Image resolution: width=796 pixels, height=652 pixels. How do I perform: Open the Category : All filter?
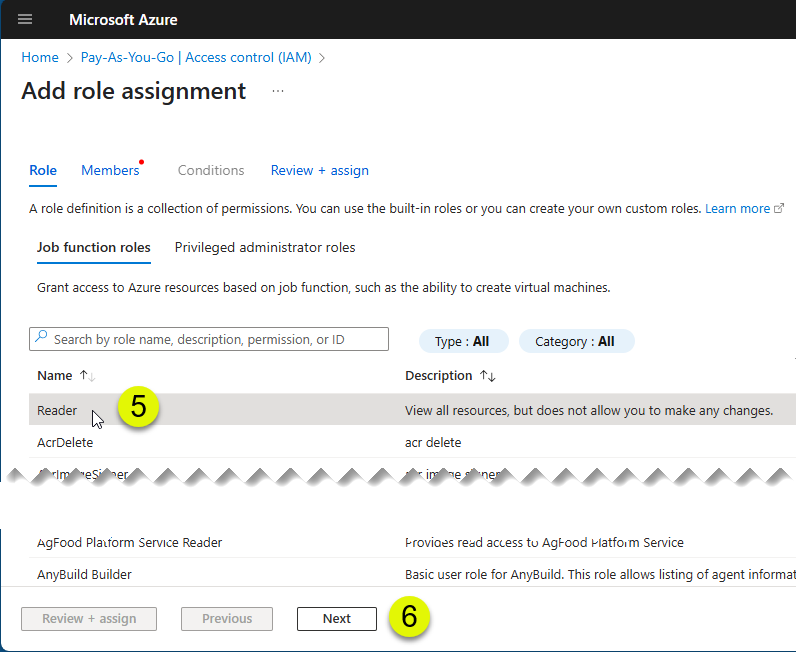[x=576, y=341]
